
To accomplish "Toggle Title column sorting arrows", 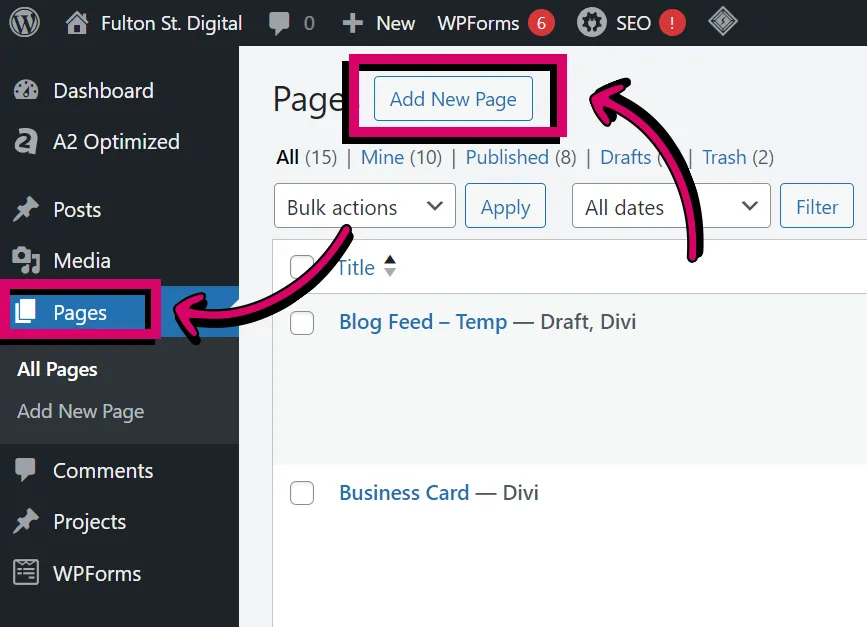I will 389,267.
